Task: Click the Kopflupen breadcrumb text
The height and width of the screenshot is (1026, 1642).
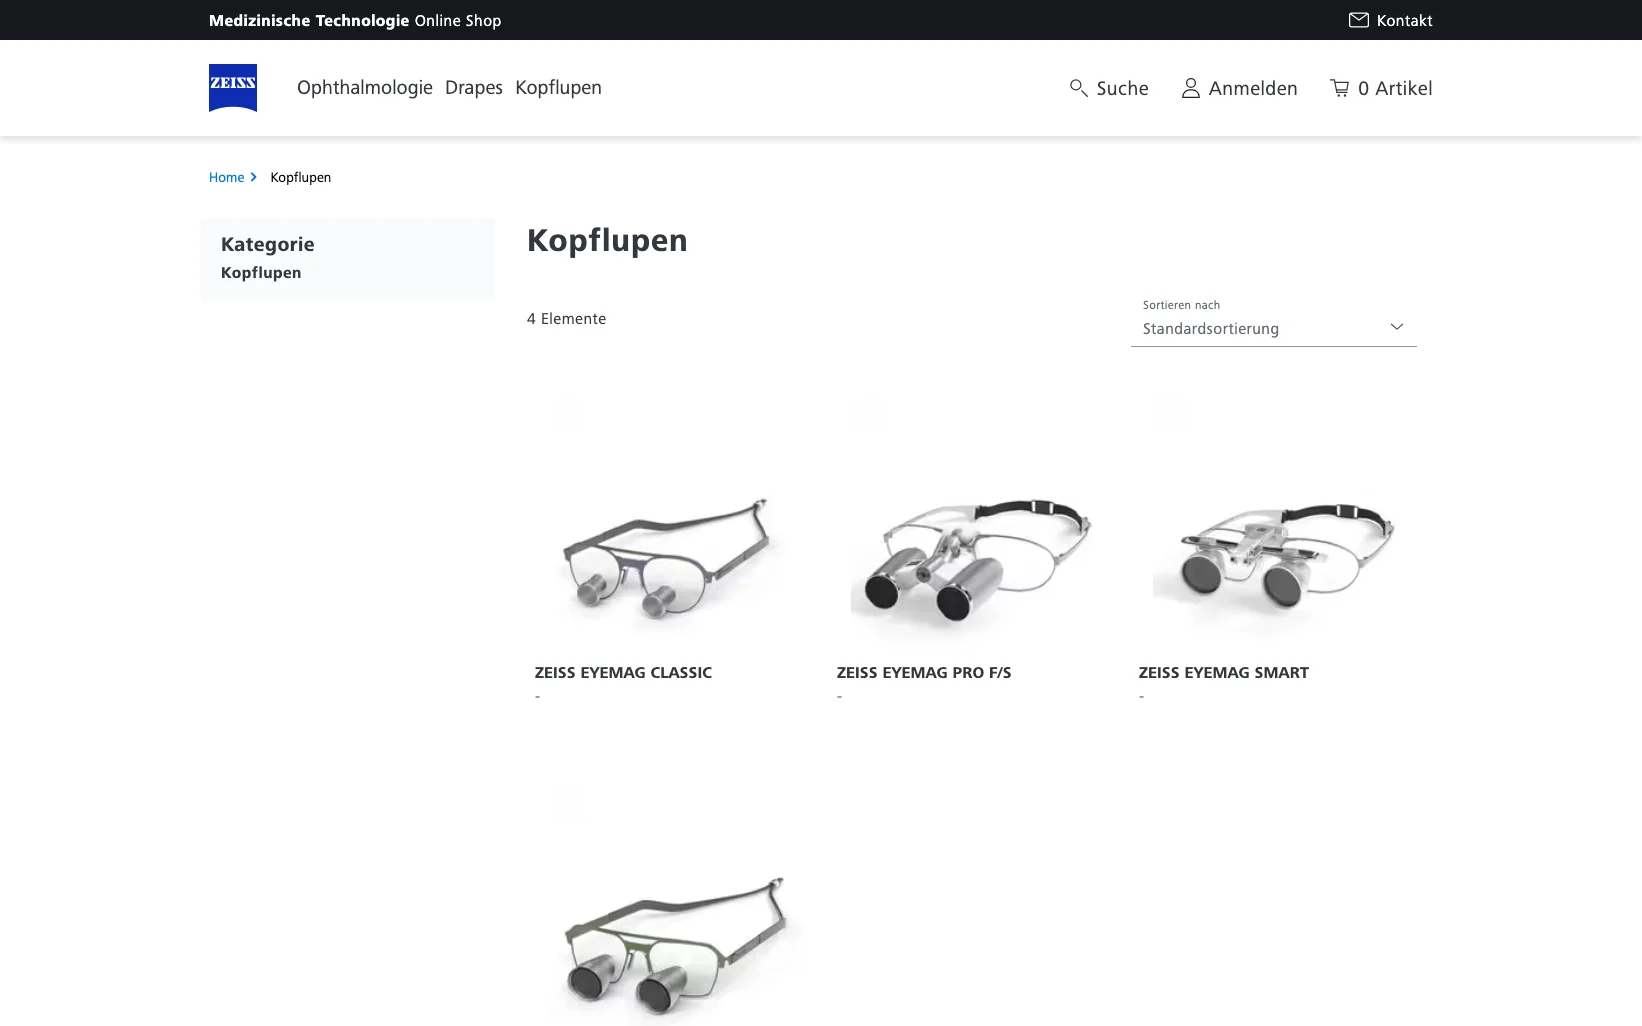Action: [300, 177]
